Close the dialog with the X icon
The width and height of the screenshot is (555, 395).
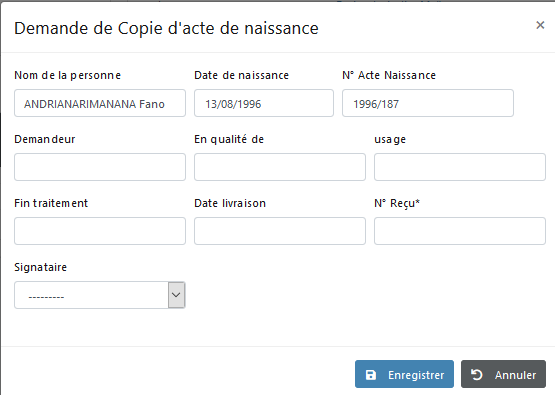point(540,25)
